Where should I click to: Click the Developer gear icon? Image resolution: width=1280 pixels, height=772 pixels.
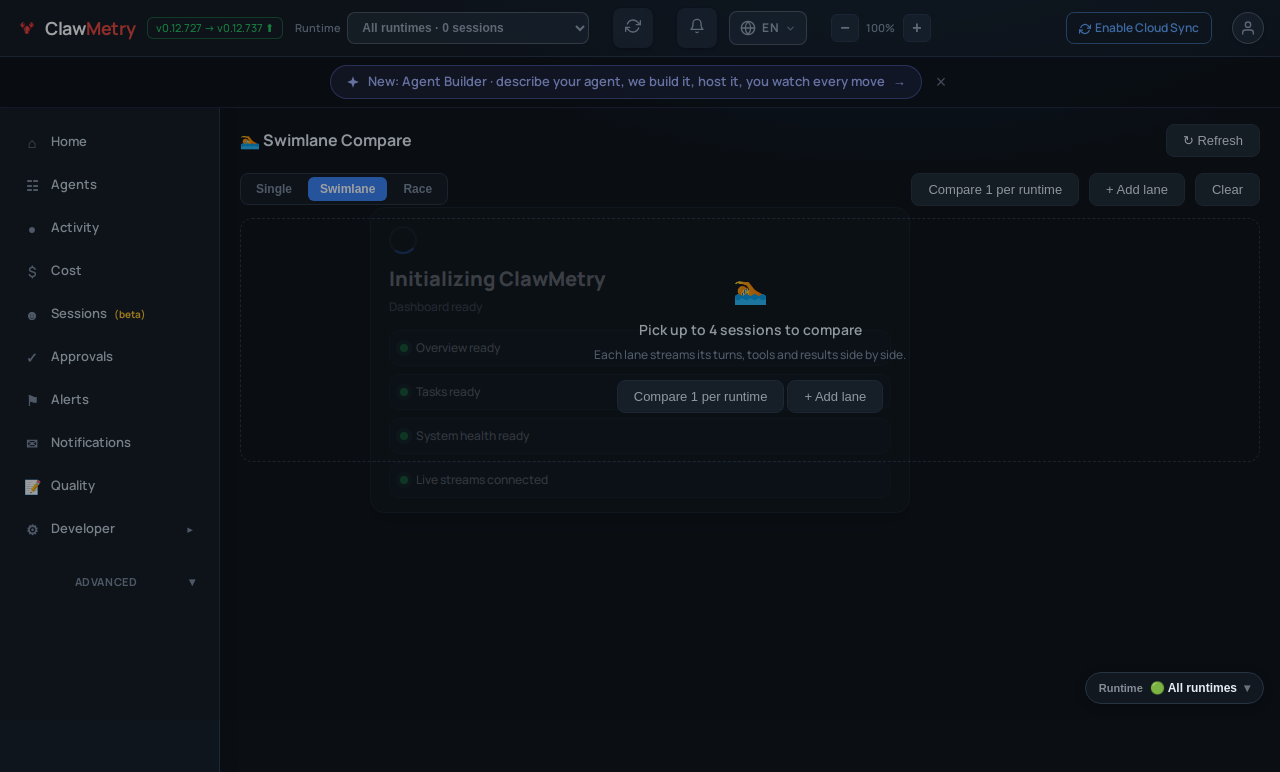(32, 530)
